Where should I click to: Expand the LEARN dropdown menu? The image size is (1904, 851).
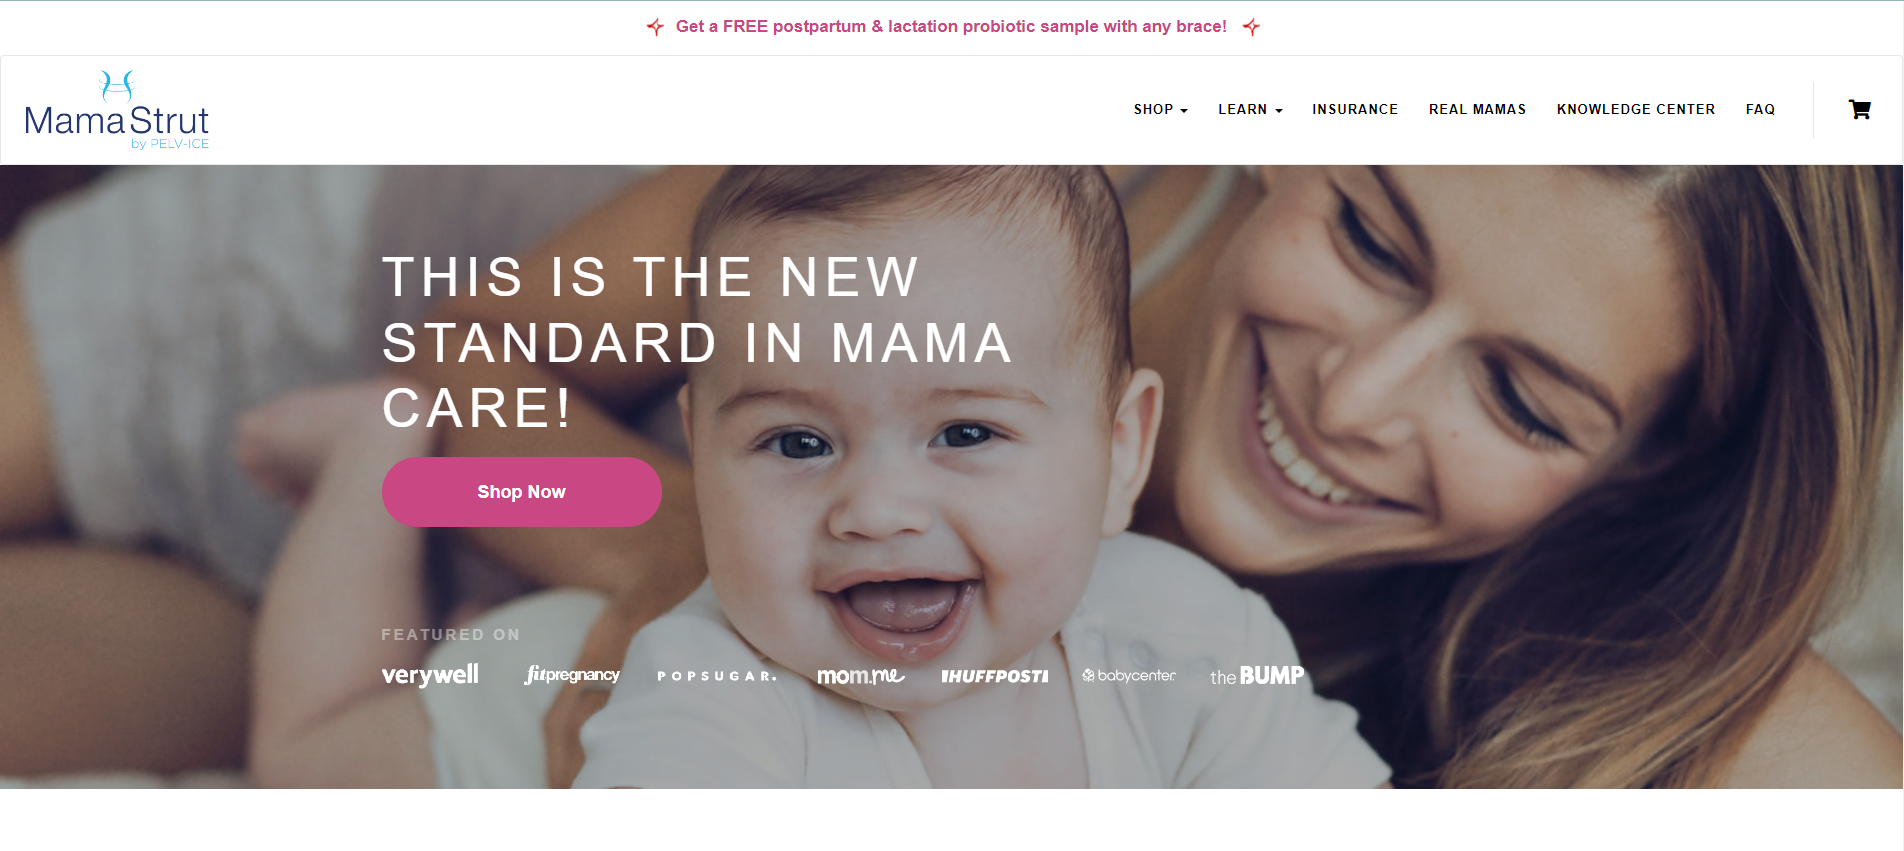tap(1250, 110)
